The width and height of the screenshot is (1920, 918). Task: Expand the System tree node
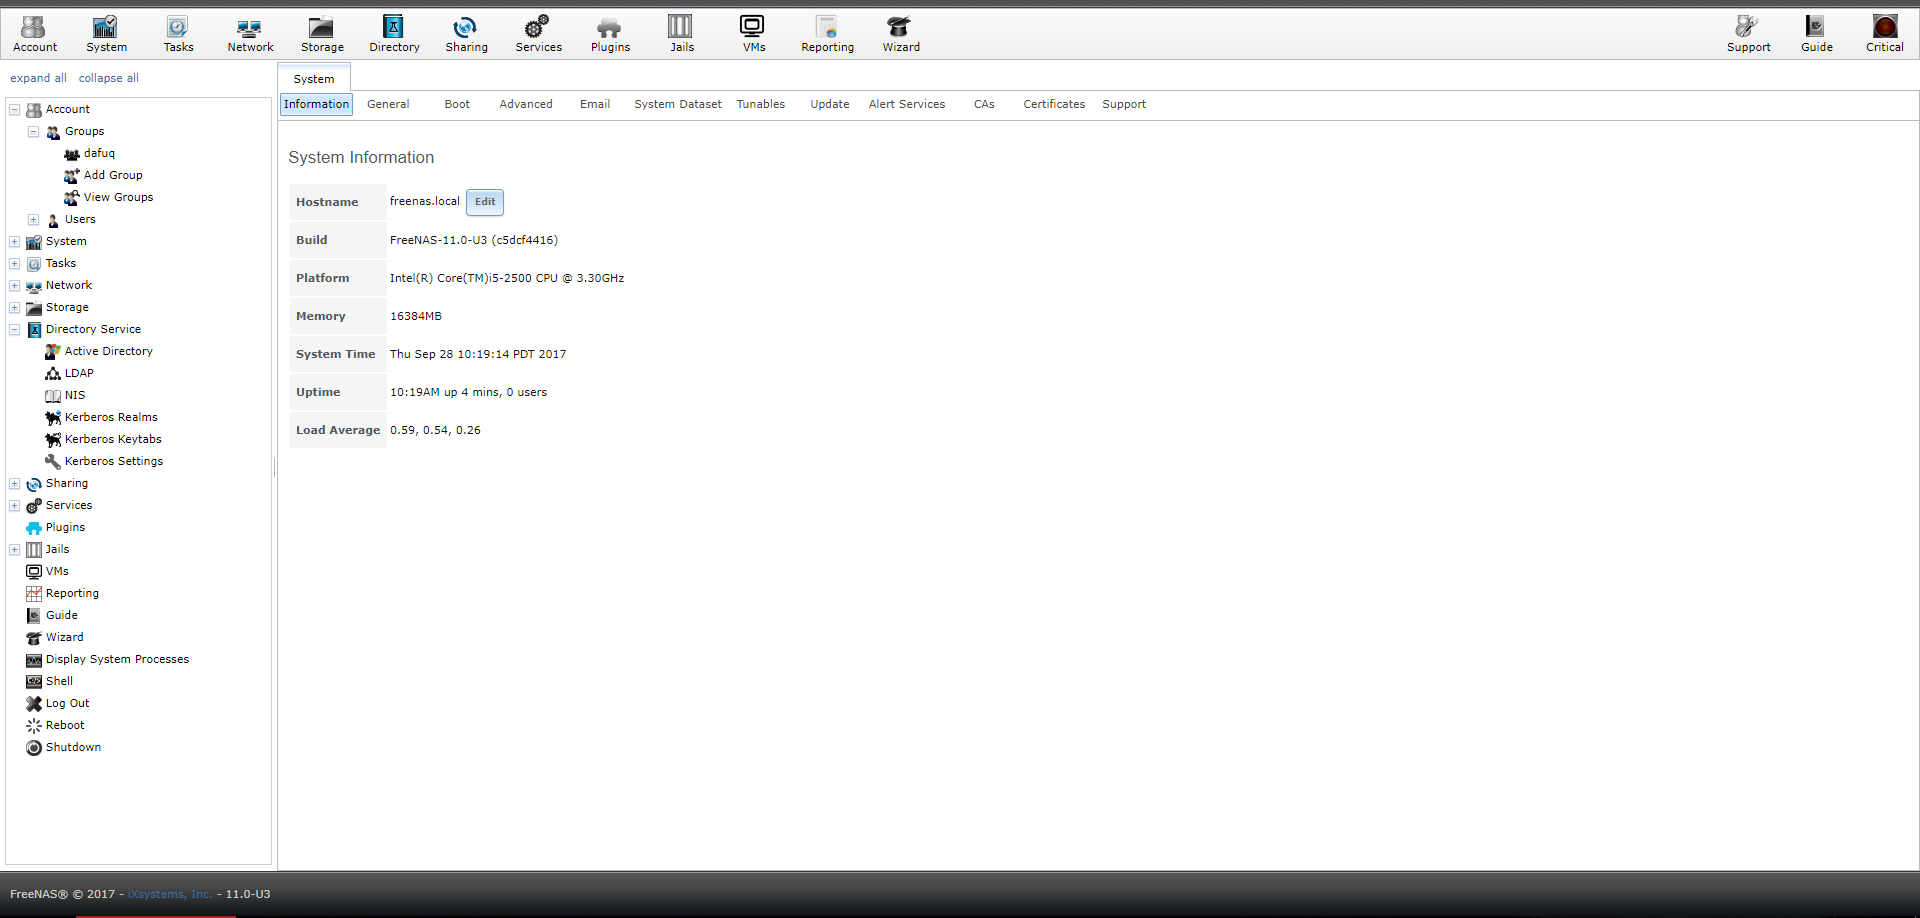click(15, 242)
